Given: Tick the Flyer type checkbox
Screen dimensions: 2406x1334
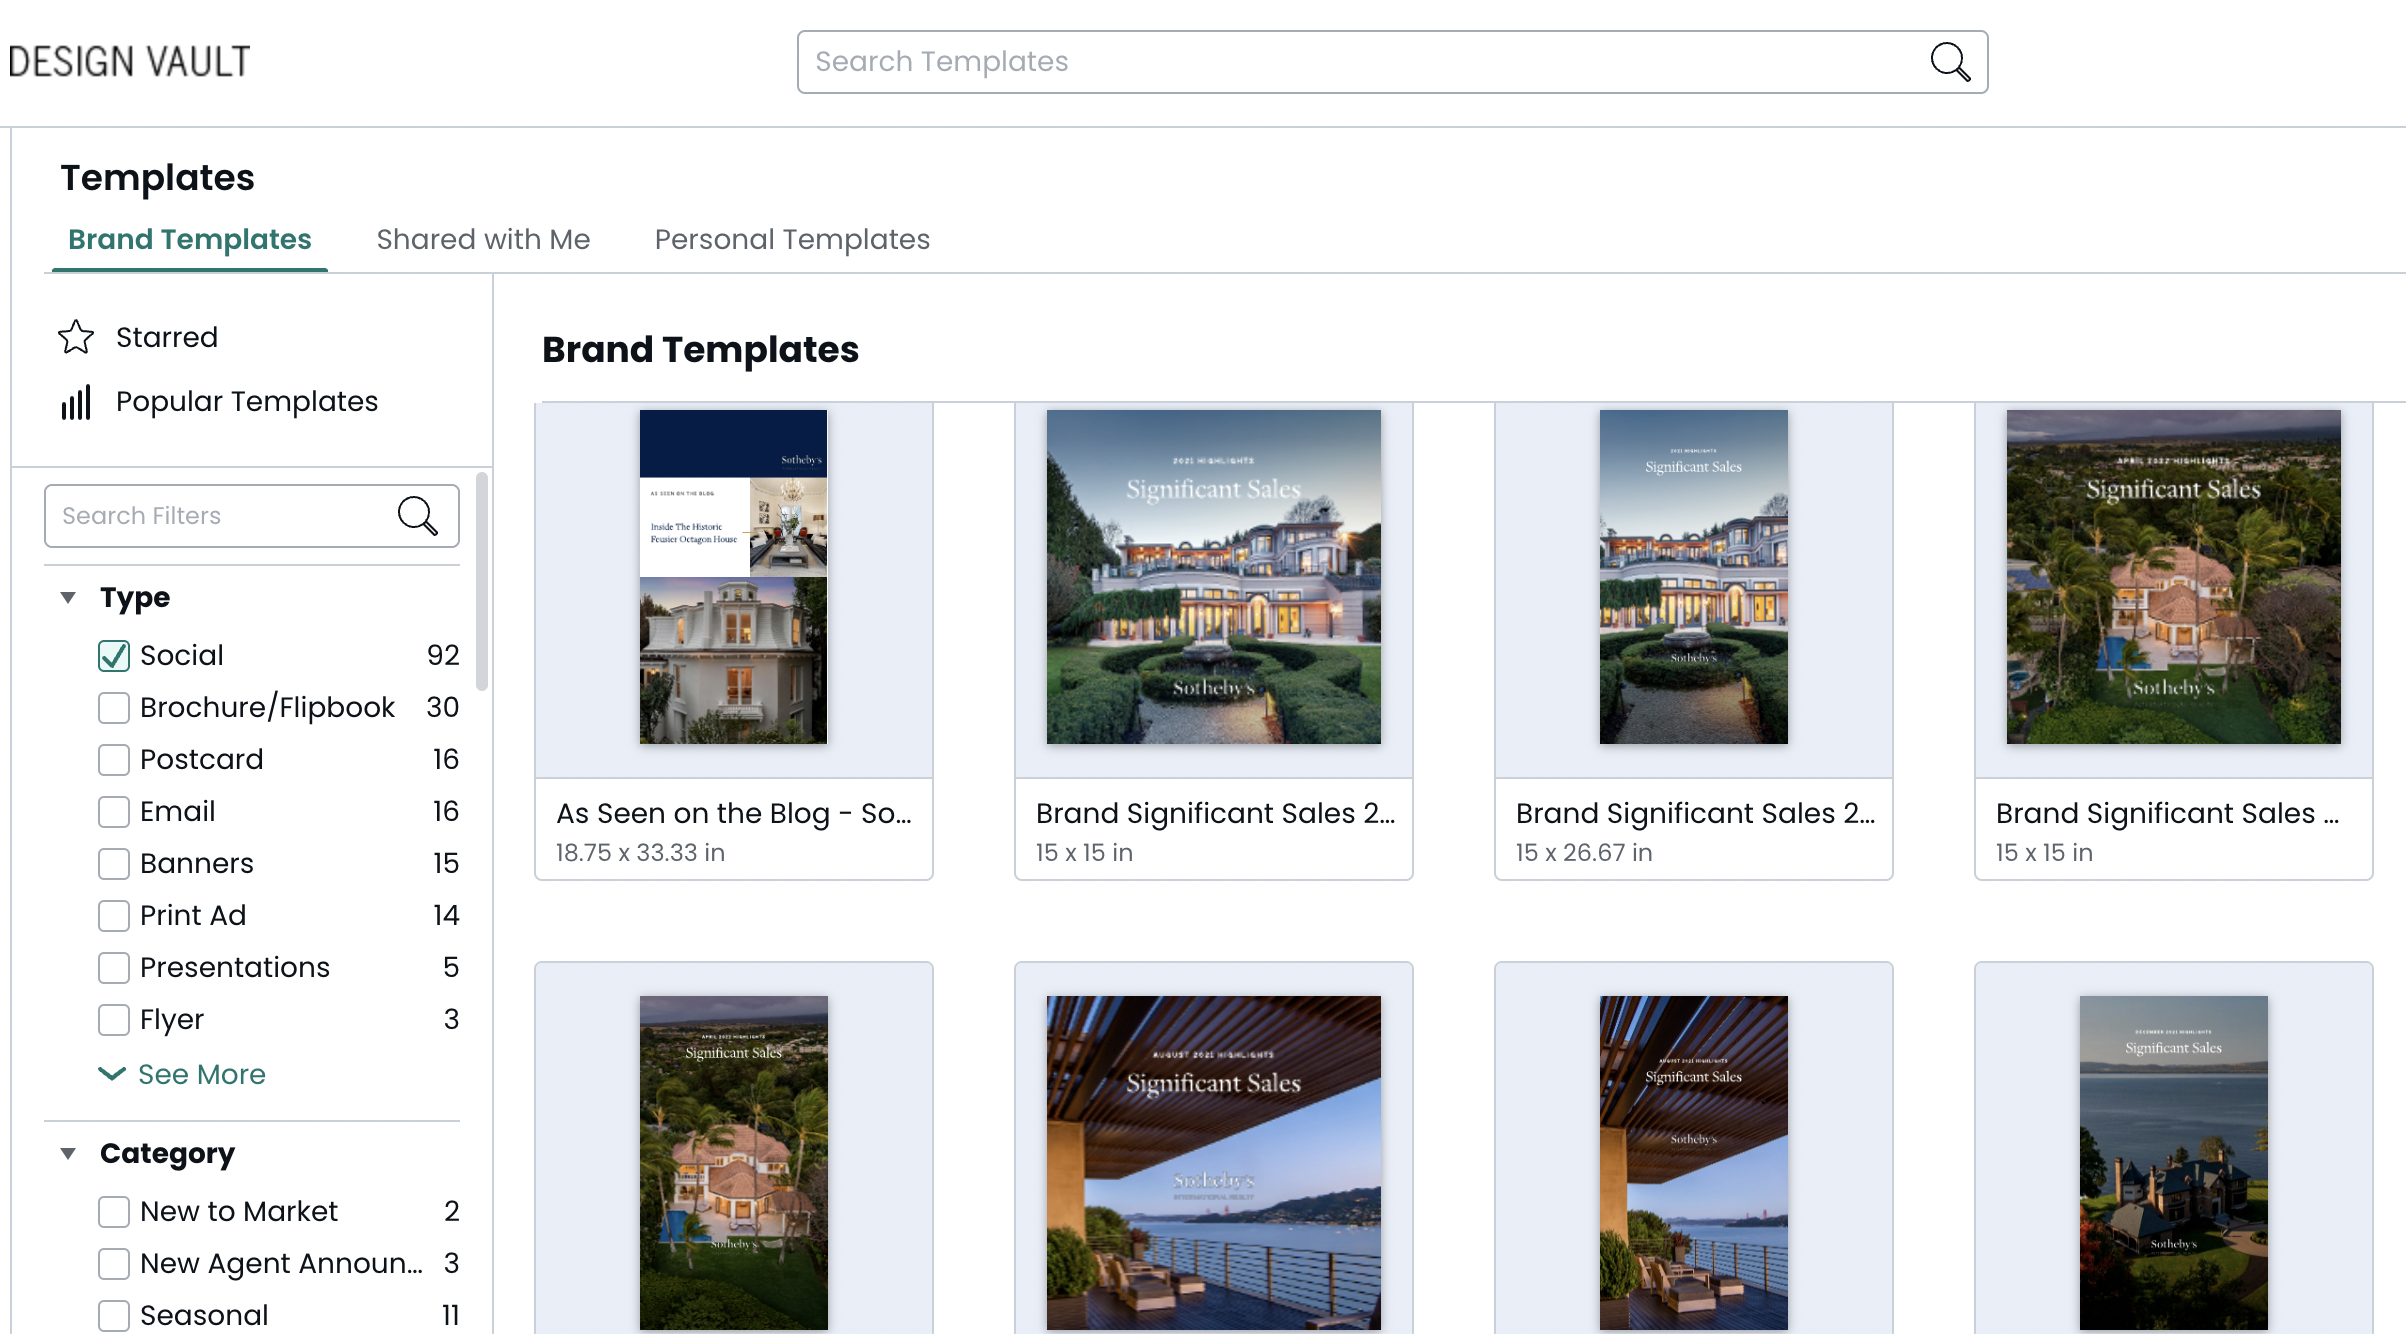Looking at the screenshot, I should (114, 1020).
